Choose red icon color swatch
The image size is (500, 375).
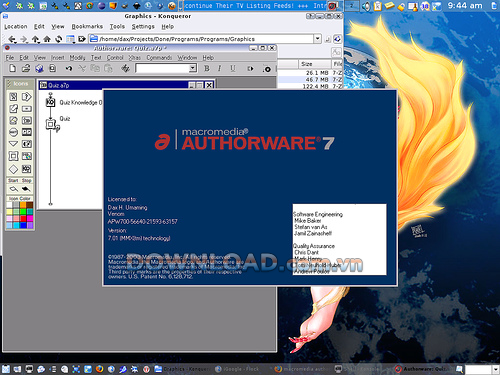coord(23,218)
